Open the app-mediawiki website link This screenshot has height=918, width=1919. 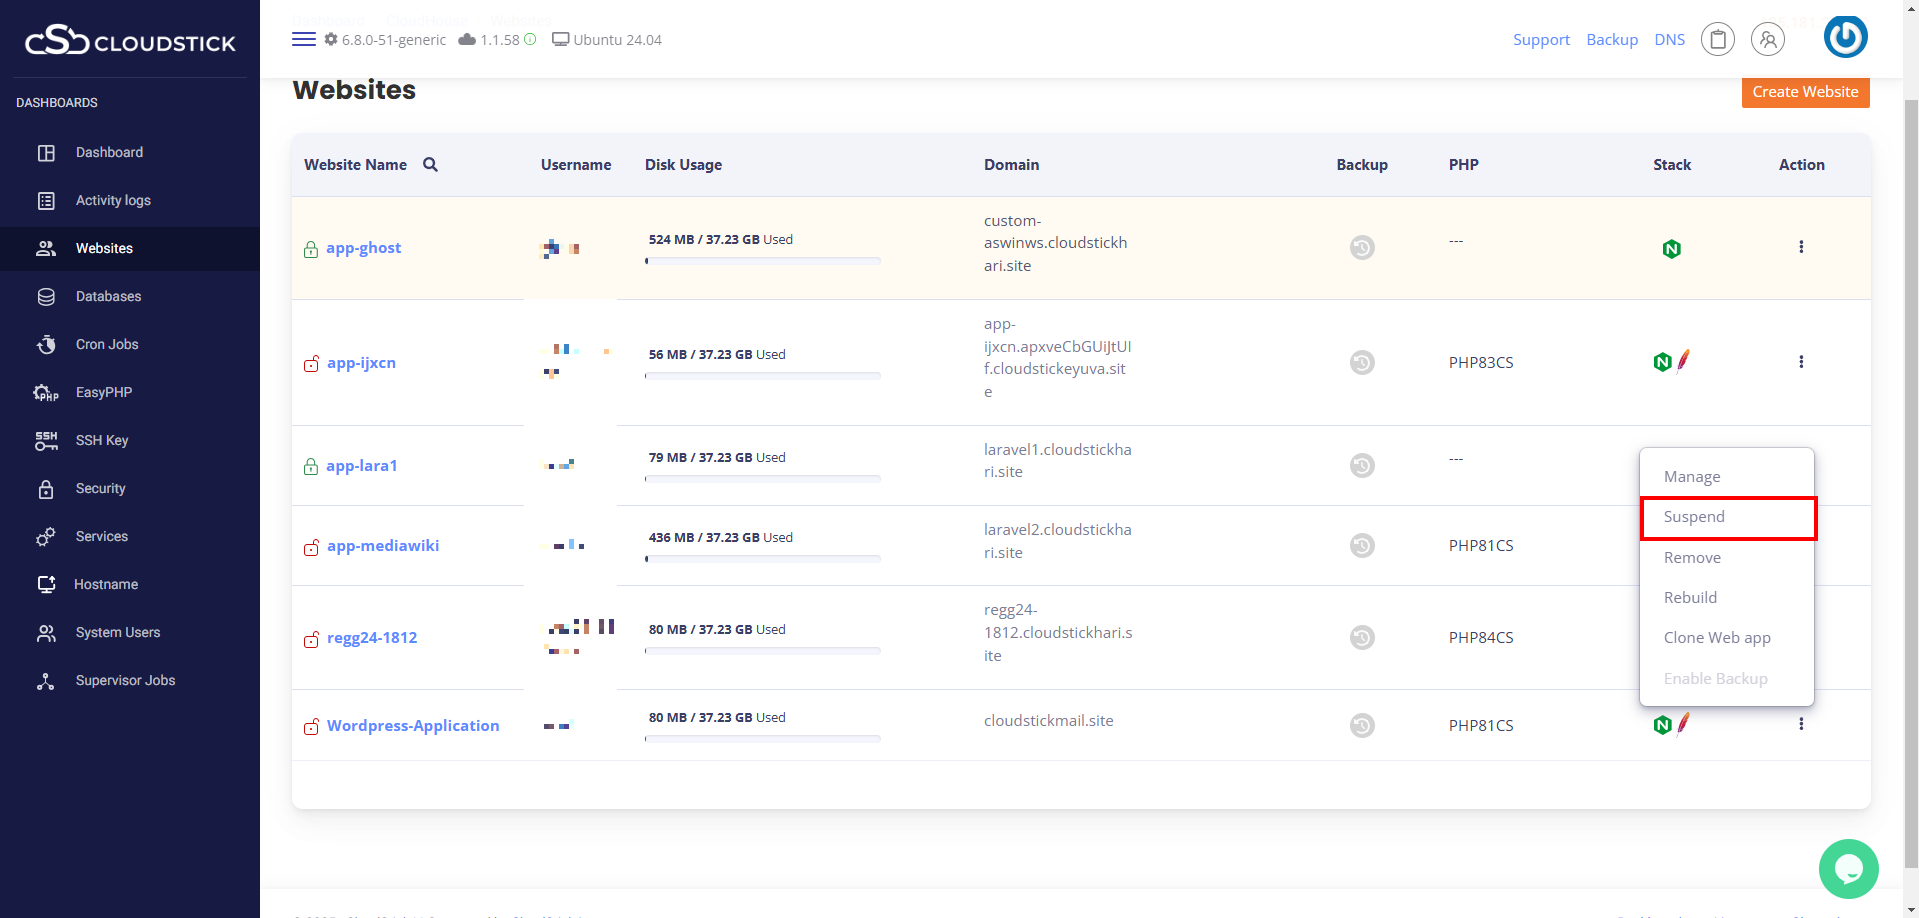[382, 546]
